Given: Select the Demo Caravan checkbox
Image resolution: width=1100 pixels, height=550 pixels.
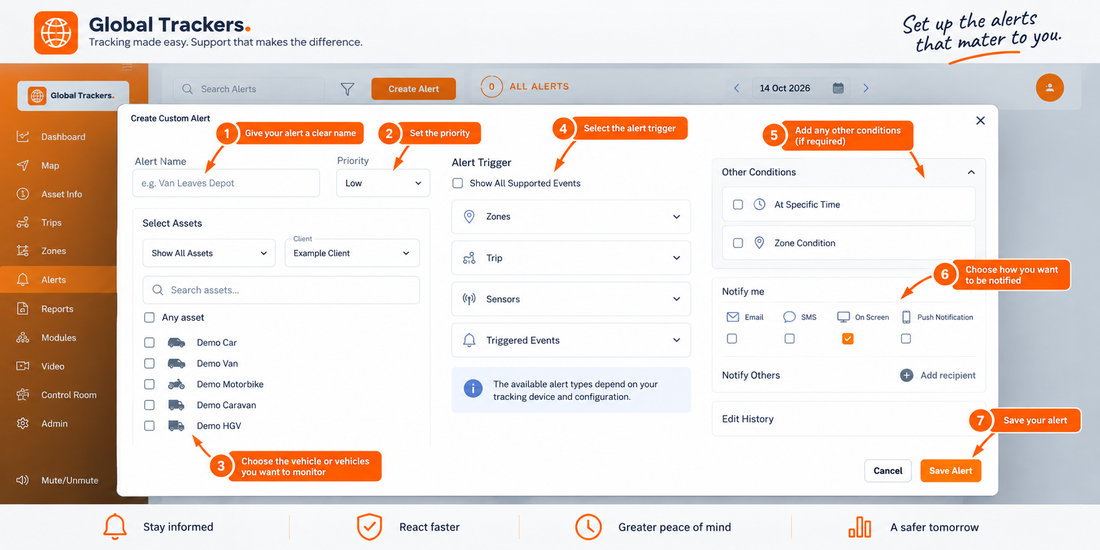Looking at the screenshot, I should point(149,405).
